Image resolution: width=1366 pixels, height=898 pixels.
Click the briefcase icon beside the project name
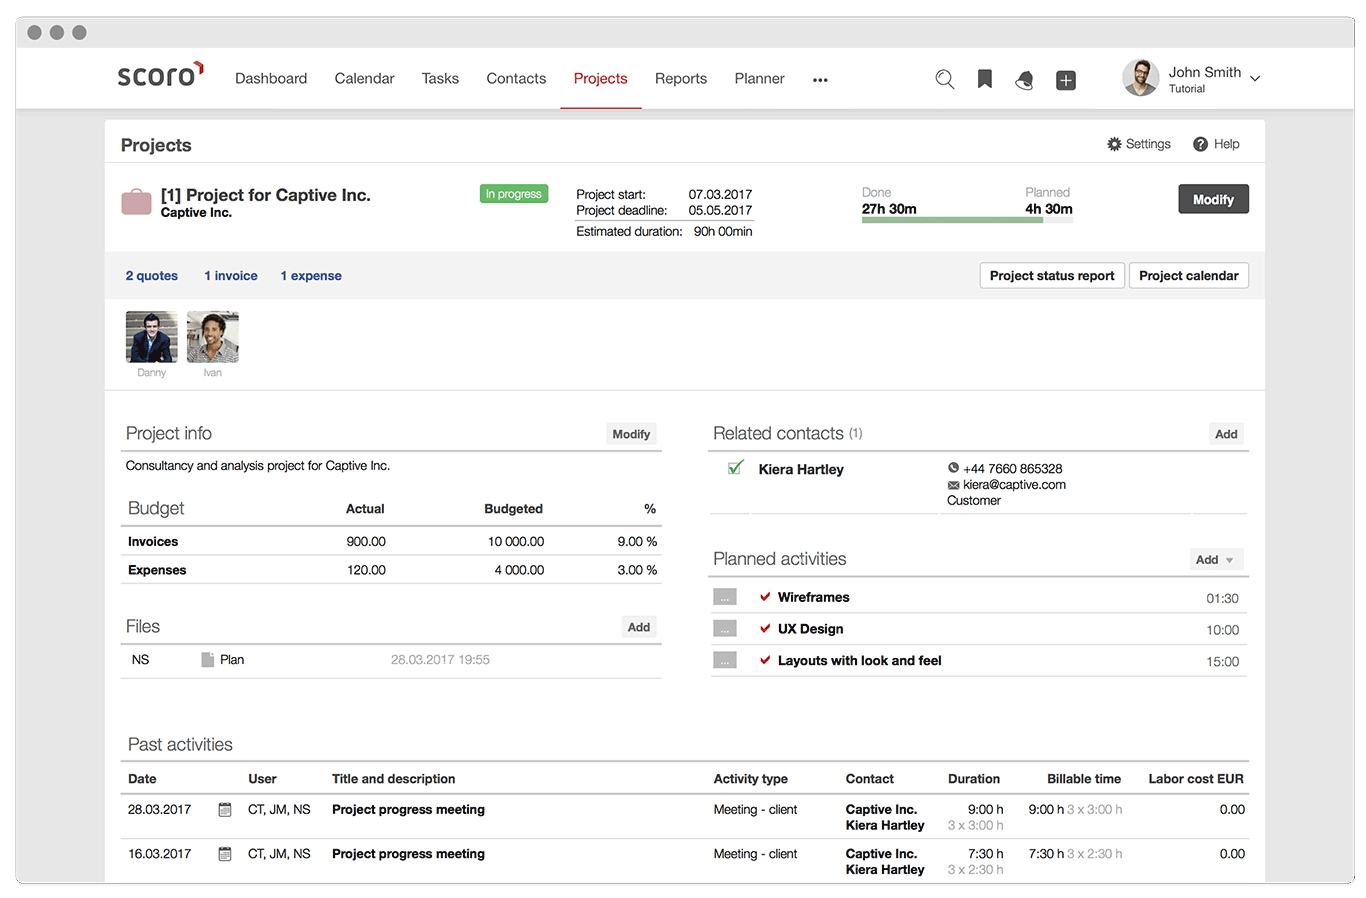coord(136,201)
